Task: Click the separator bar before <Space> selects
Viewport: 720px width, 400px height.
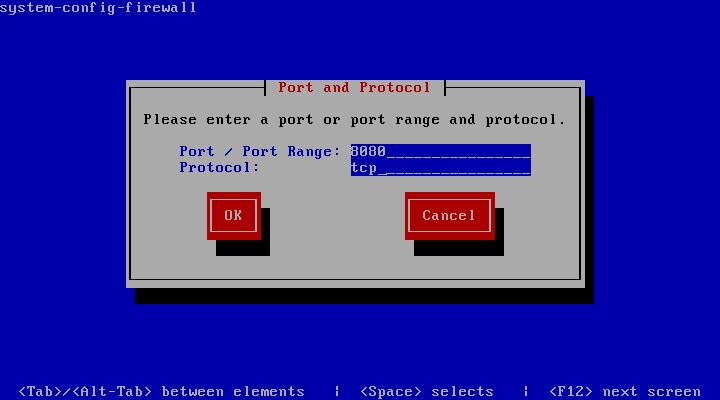Action: 336,391
